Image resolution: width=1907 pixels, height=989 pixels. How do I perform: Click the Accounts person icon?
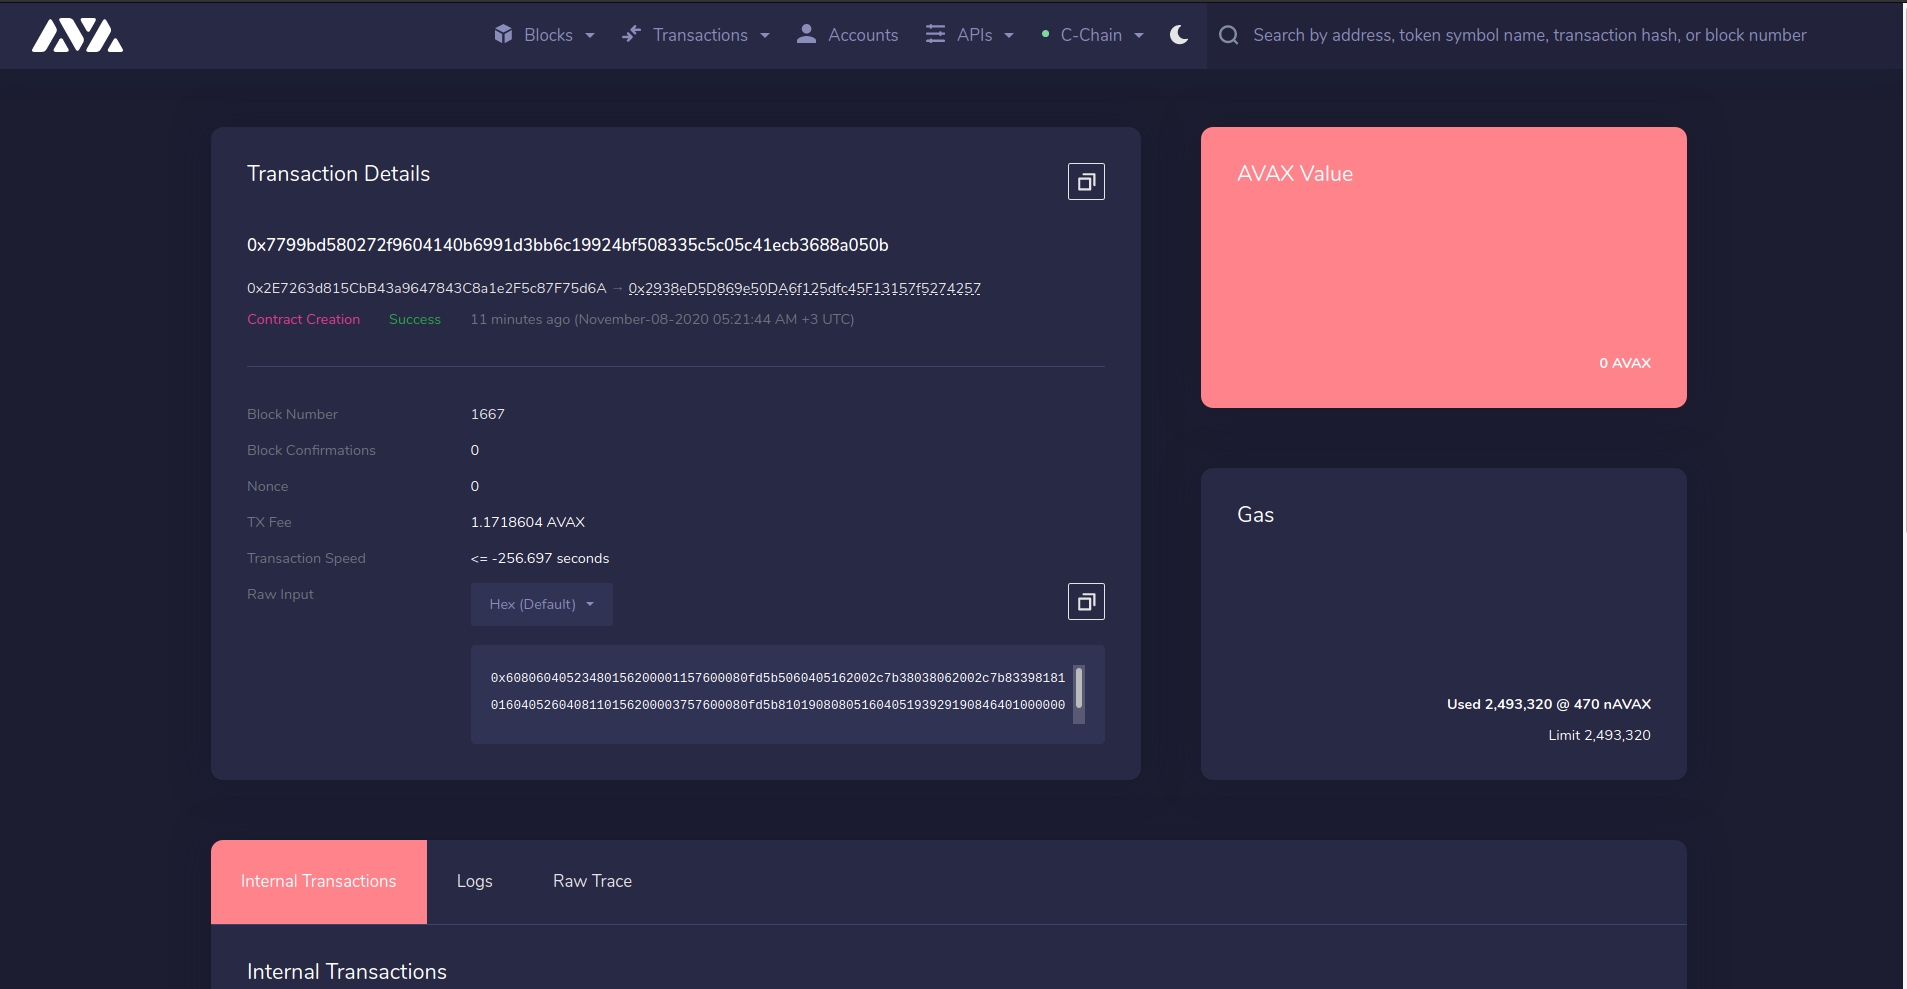(806, 35)
